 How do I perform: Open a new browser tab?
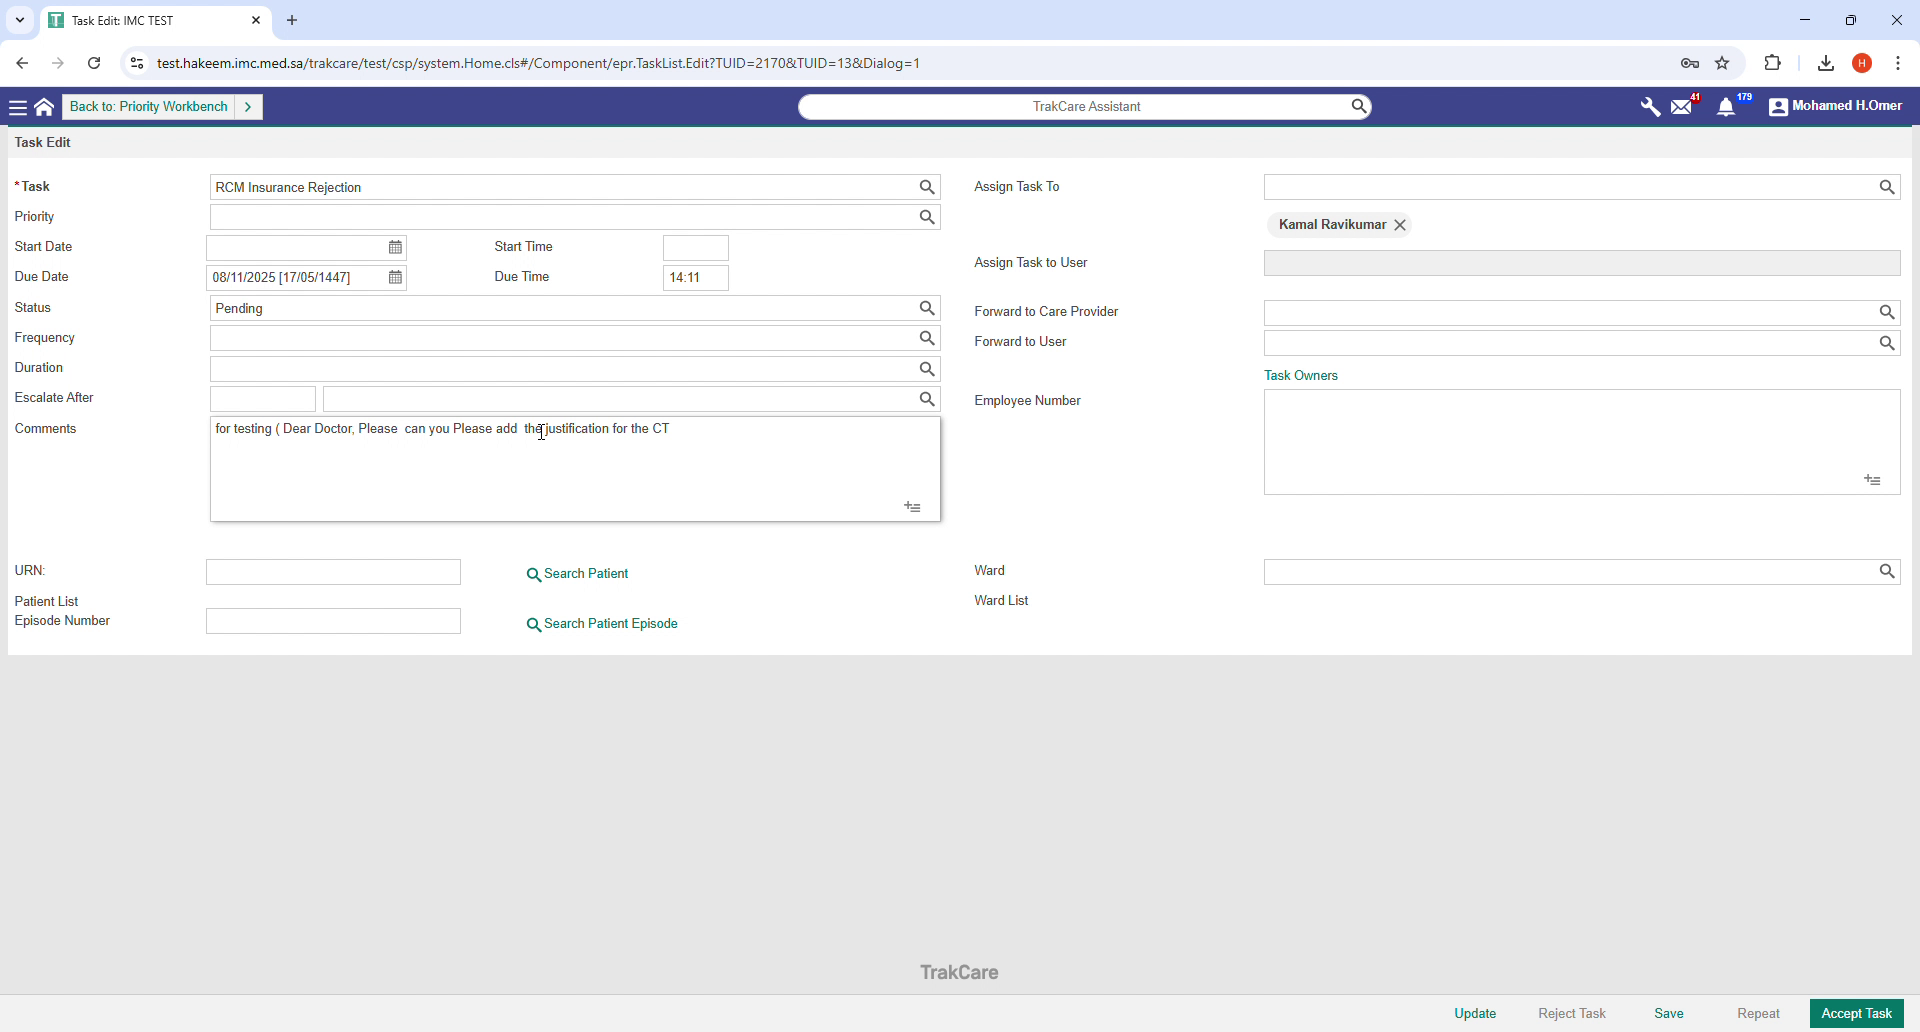[x=291, y=20]
